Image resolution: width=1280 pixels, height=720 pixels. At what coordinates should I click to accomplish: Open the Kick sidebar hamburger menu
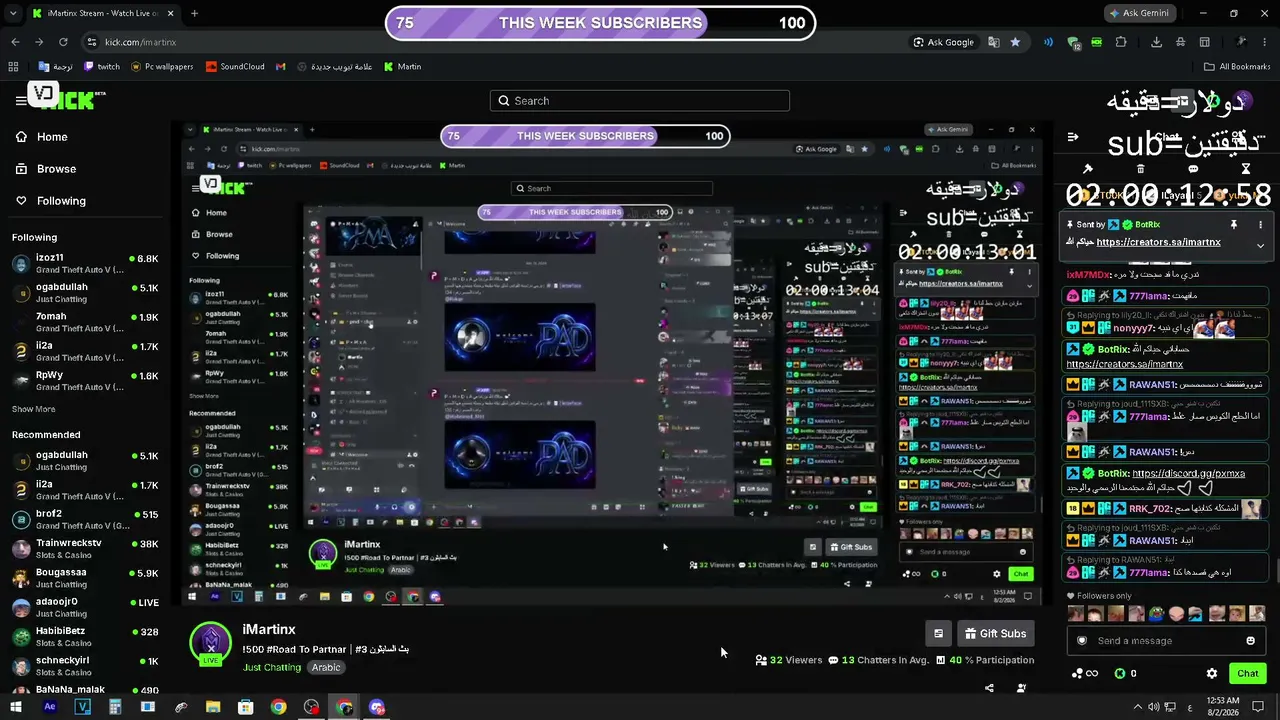(21, 100)
